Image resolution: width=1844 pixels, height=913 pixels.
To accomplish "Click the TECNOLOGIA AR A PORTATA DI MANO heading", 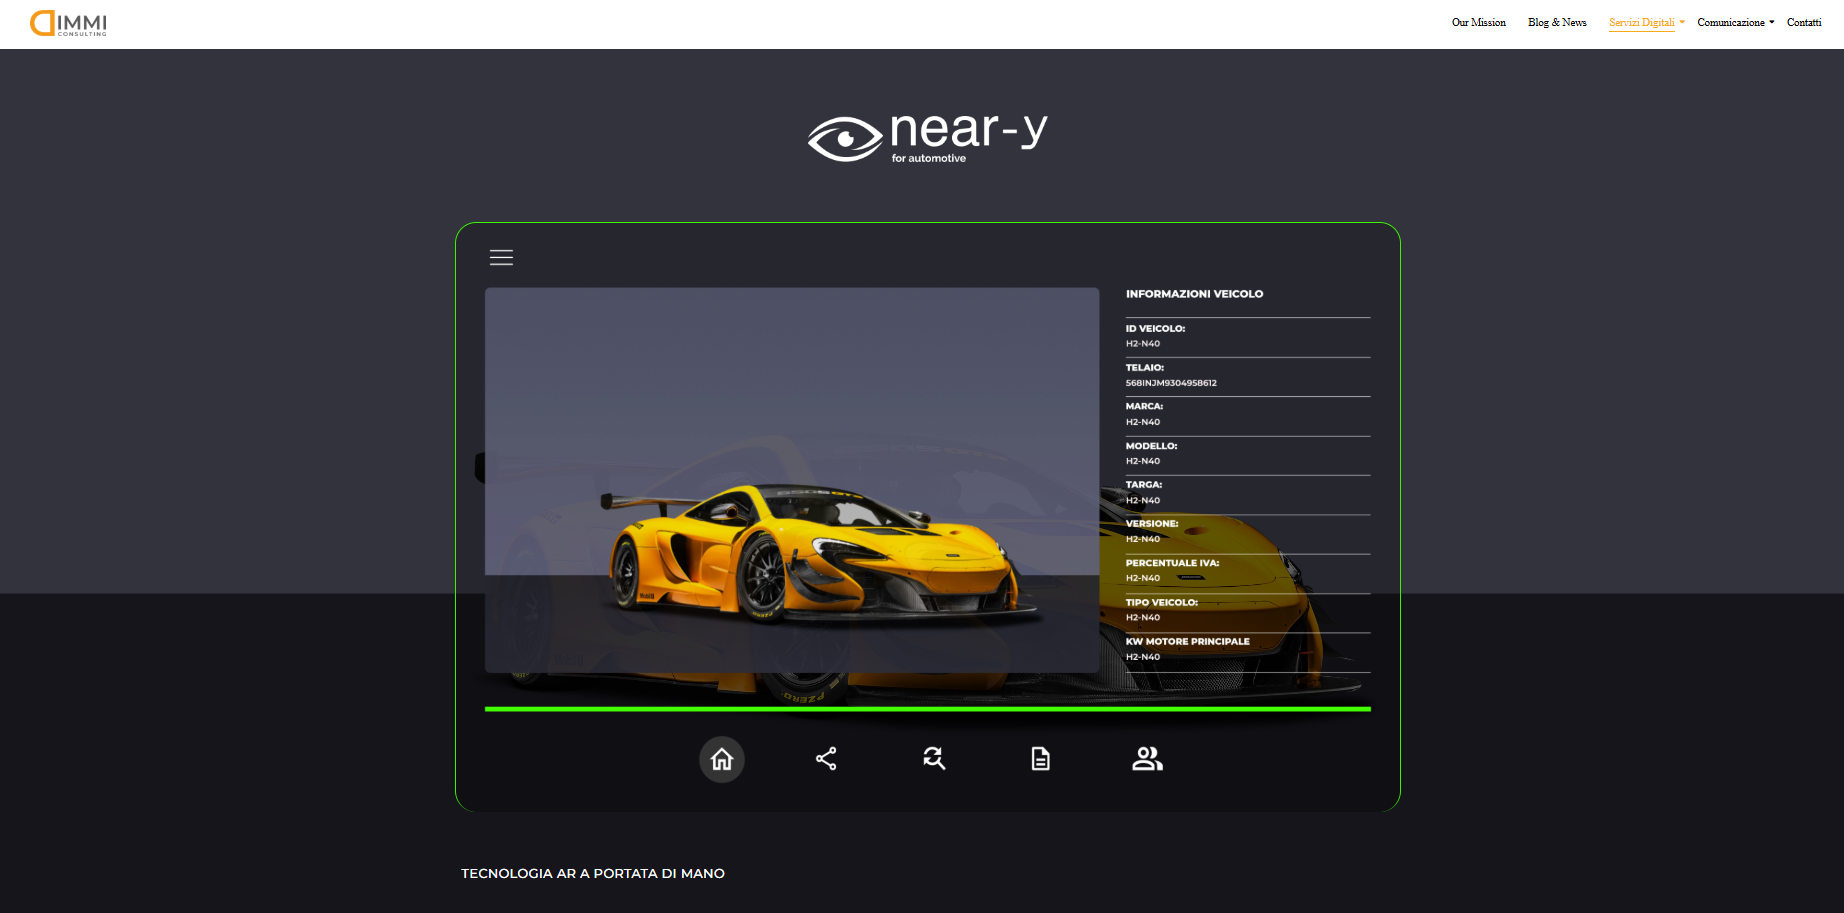I will [x=593, y=873].
